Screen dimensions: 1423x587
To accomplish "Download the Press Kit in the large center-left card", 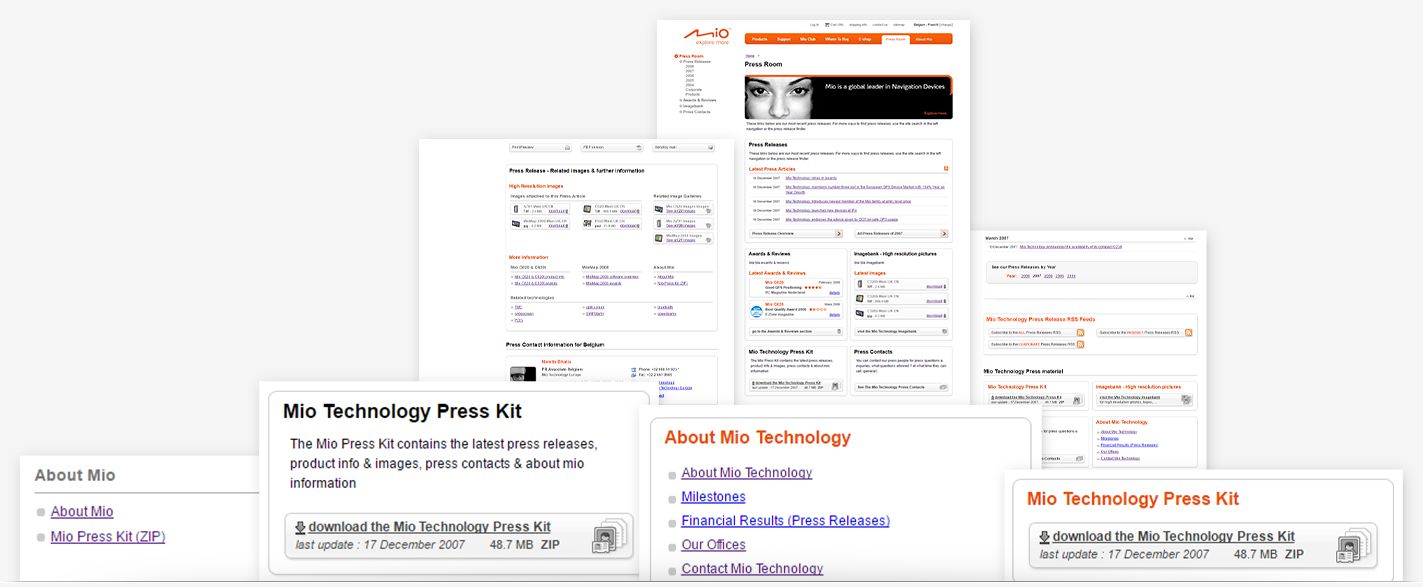I will coord(429,526).
